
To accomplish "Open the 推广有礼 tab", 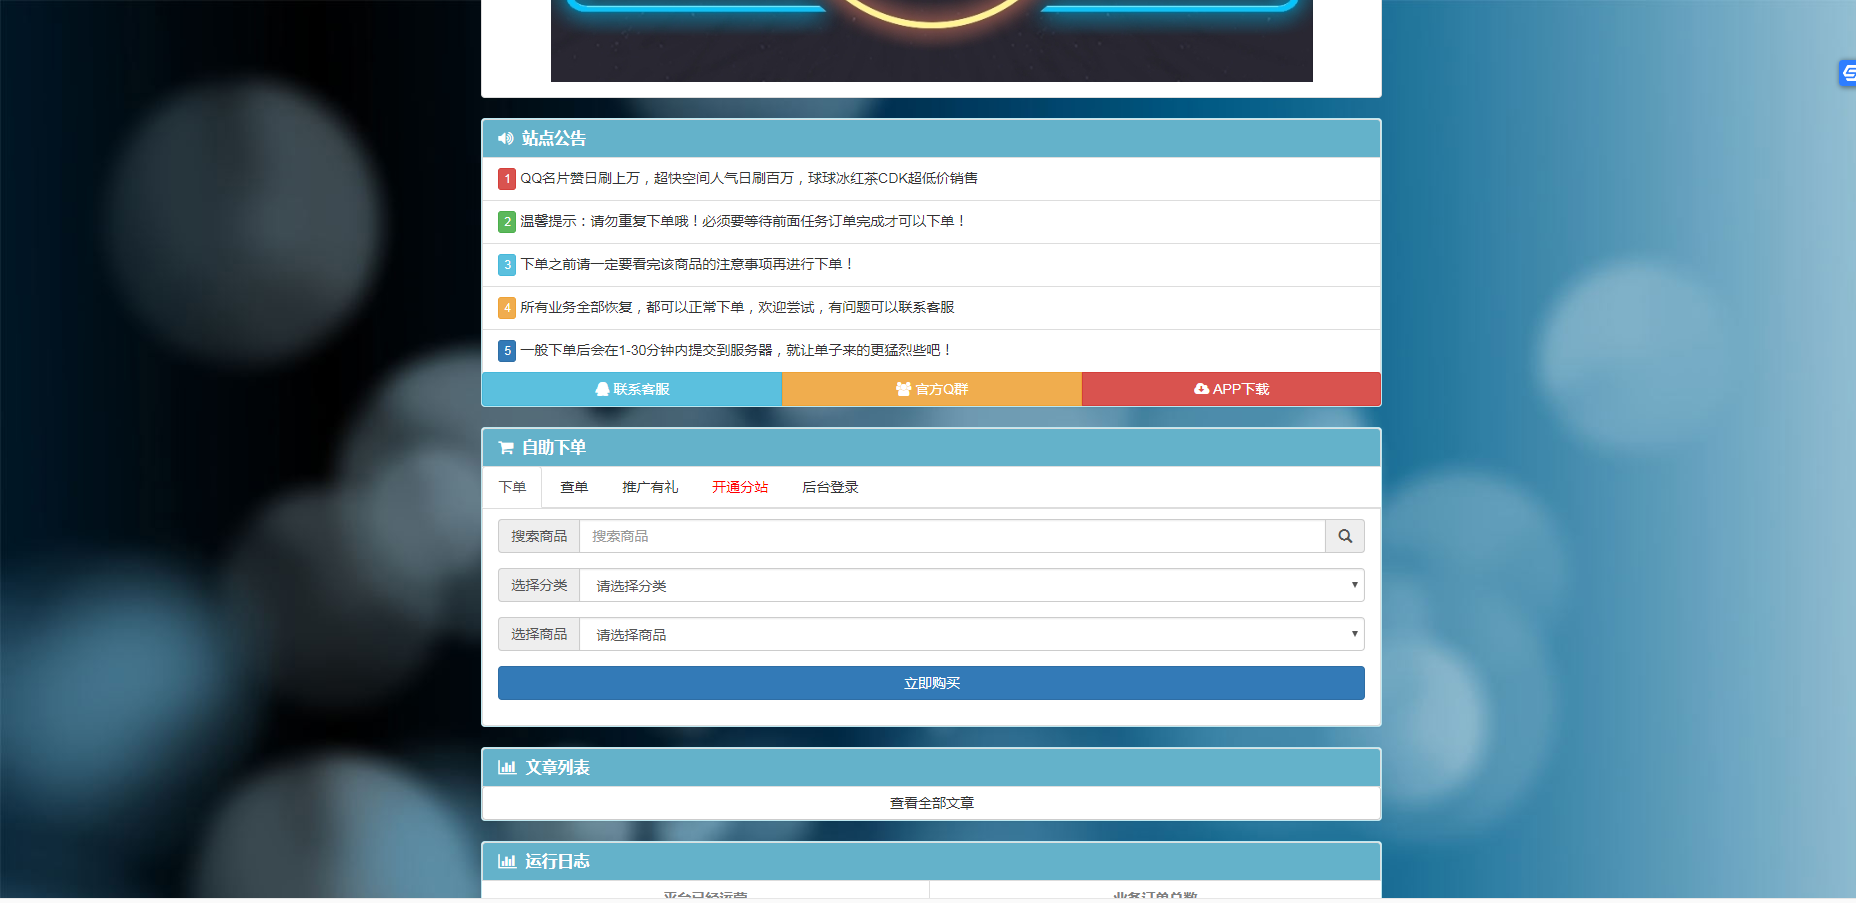I will coord(650,487).
